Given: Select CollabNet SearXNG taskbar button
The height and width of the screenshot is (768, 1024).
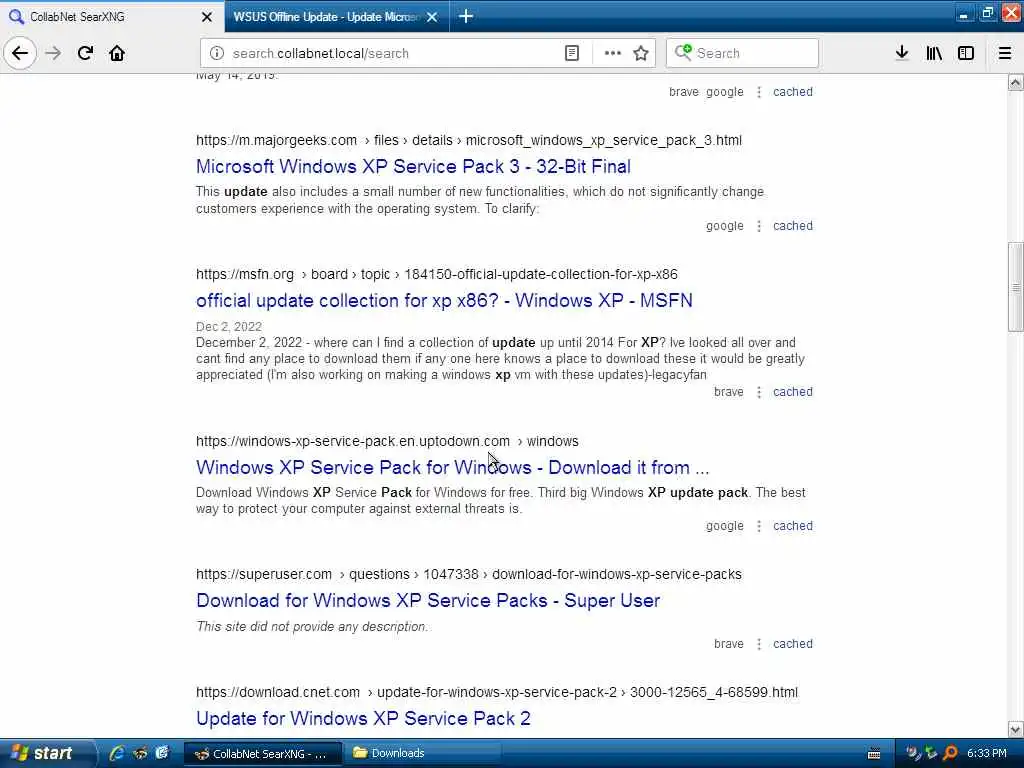Looking at the screenshot, I should [263, 753].
